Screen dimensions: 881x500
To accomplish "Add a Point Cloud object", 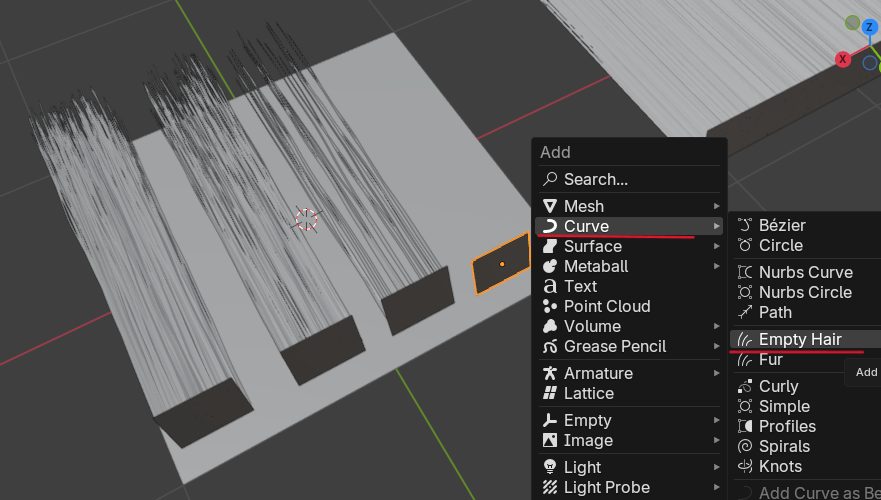I will coord(606,307).
